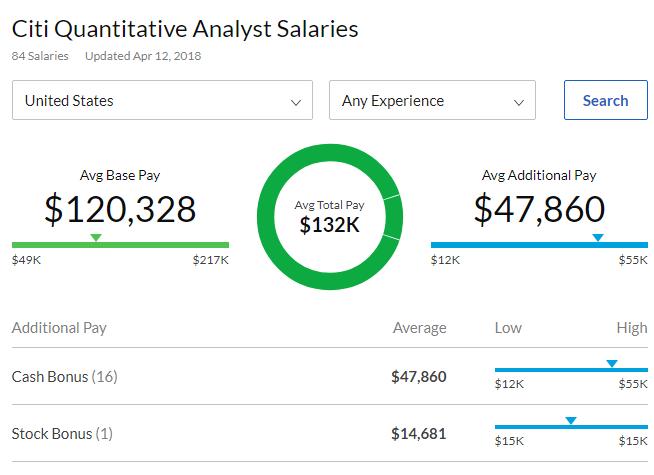Click the Average column header
The width and height of the screenshot is (654, 475).
pyautogui.click(x=419, y=328)
